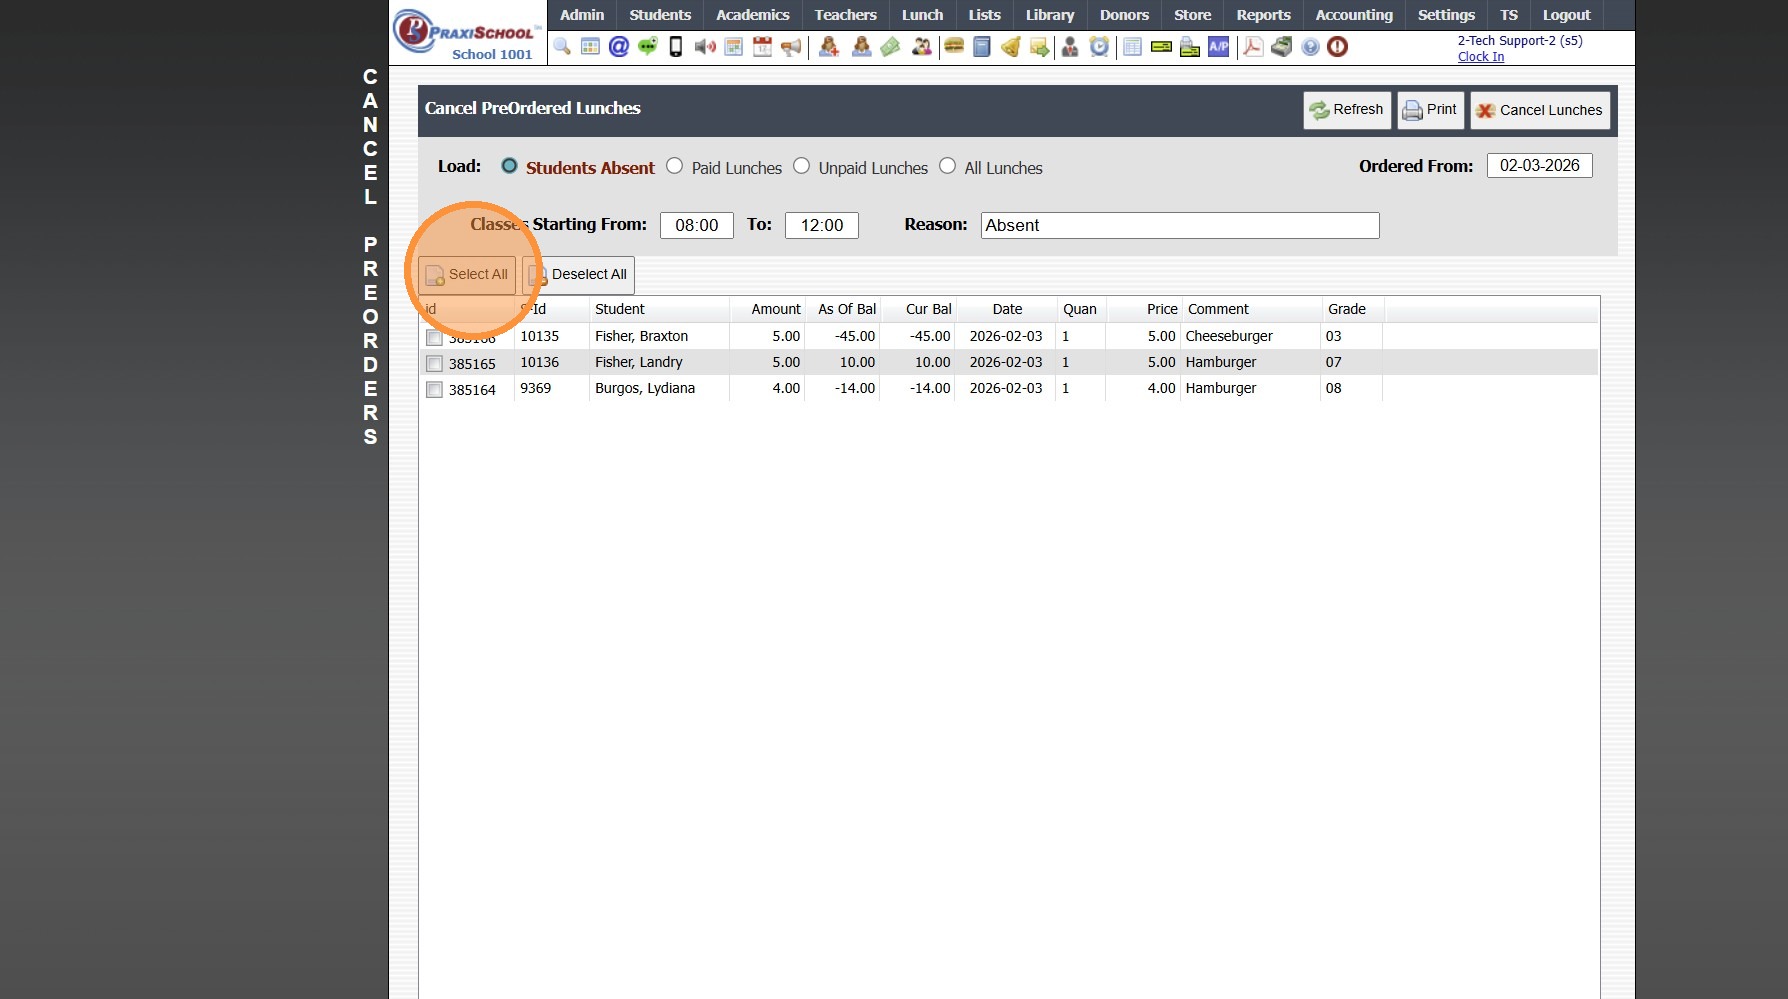Select the Students Absent radio button
1788x999 pixels.
point(509,166)
